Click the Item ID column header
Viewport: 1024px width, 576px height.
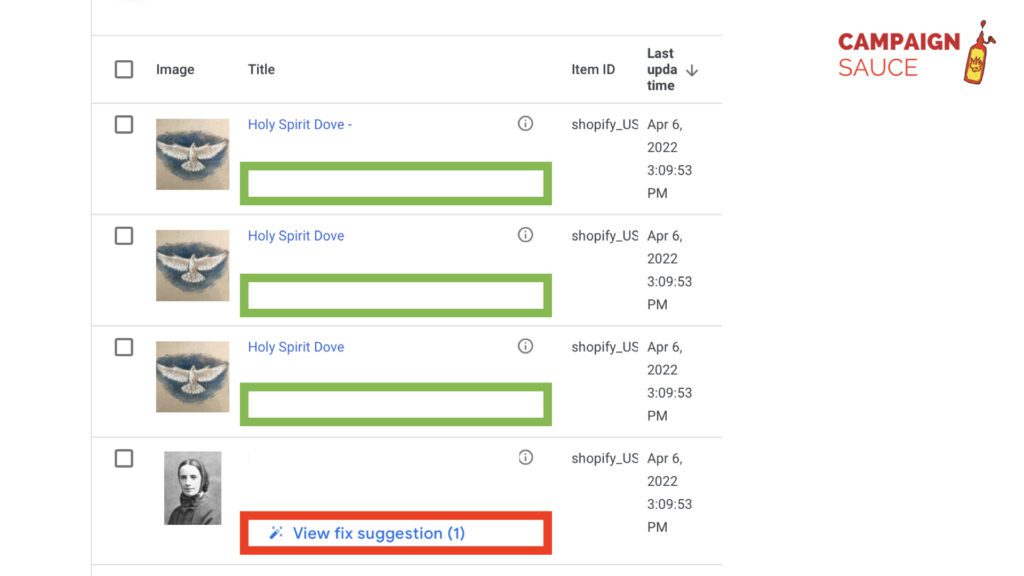pyautogui.click(x=593, y=69)
